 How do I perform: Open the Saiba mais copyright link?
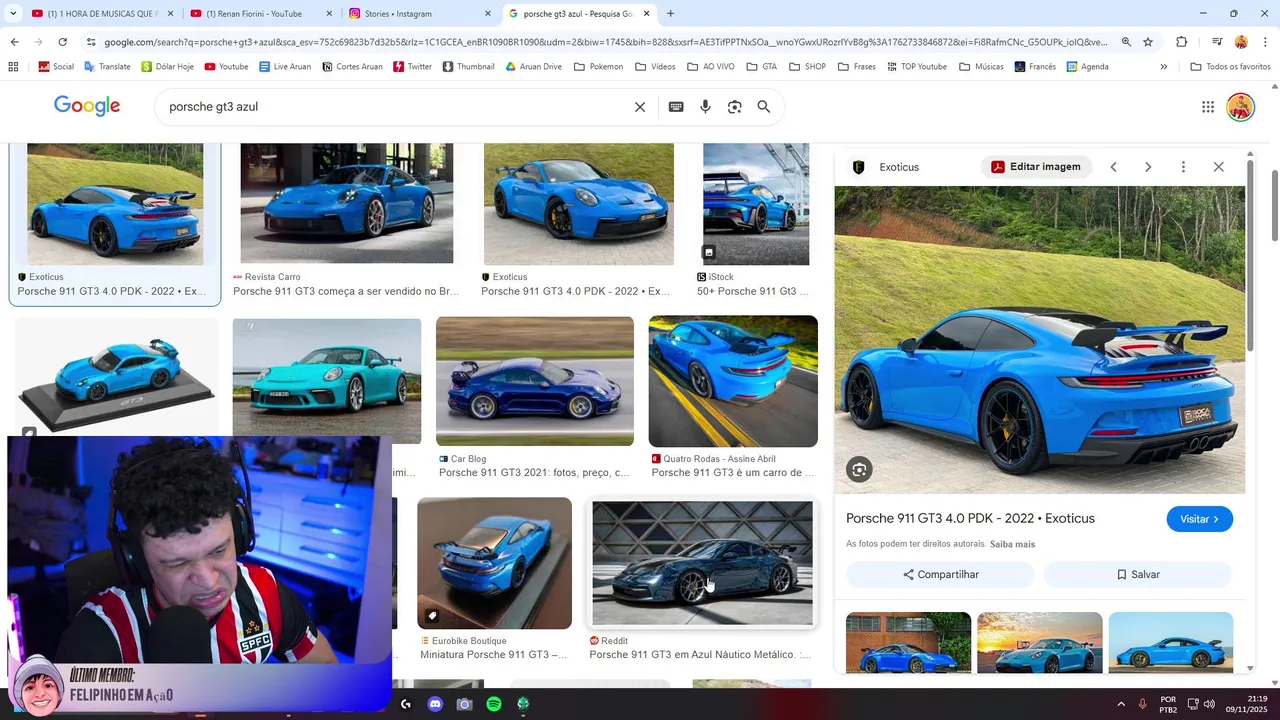[1012, 544]
